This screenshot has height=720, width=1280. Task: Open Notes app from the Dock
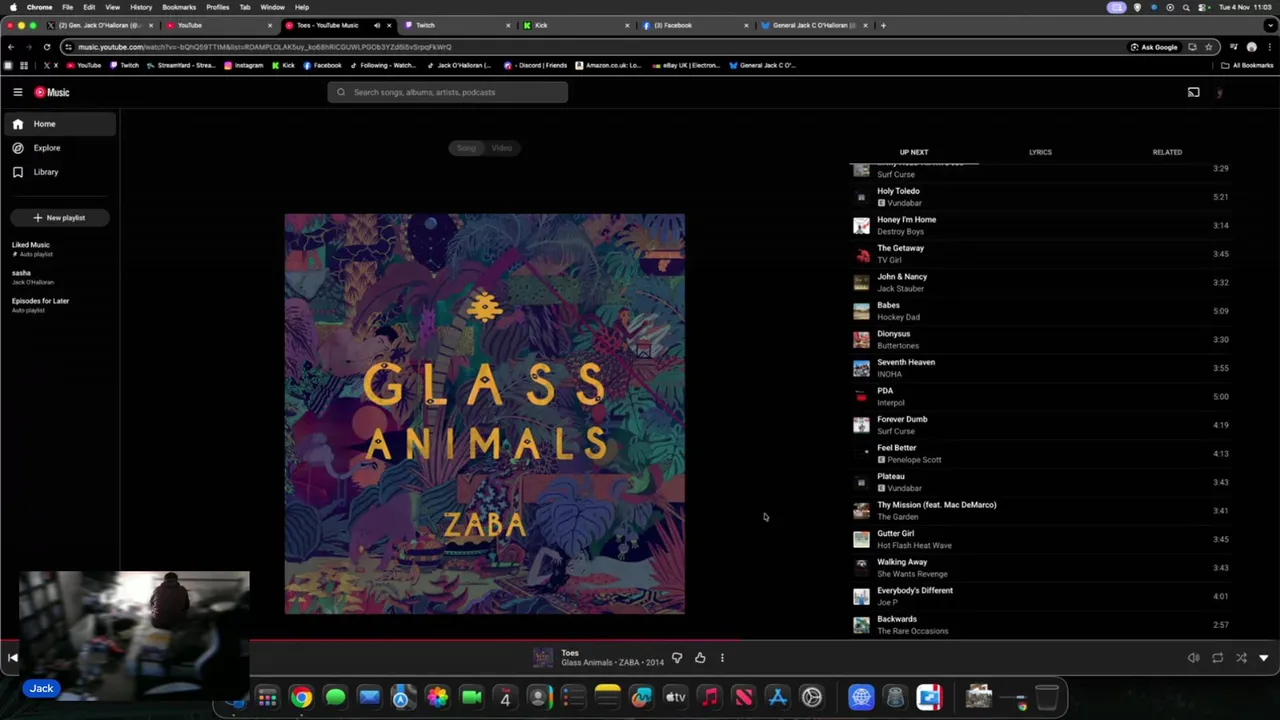[x=607, y=697]
